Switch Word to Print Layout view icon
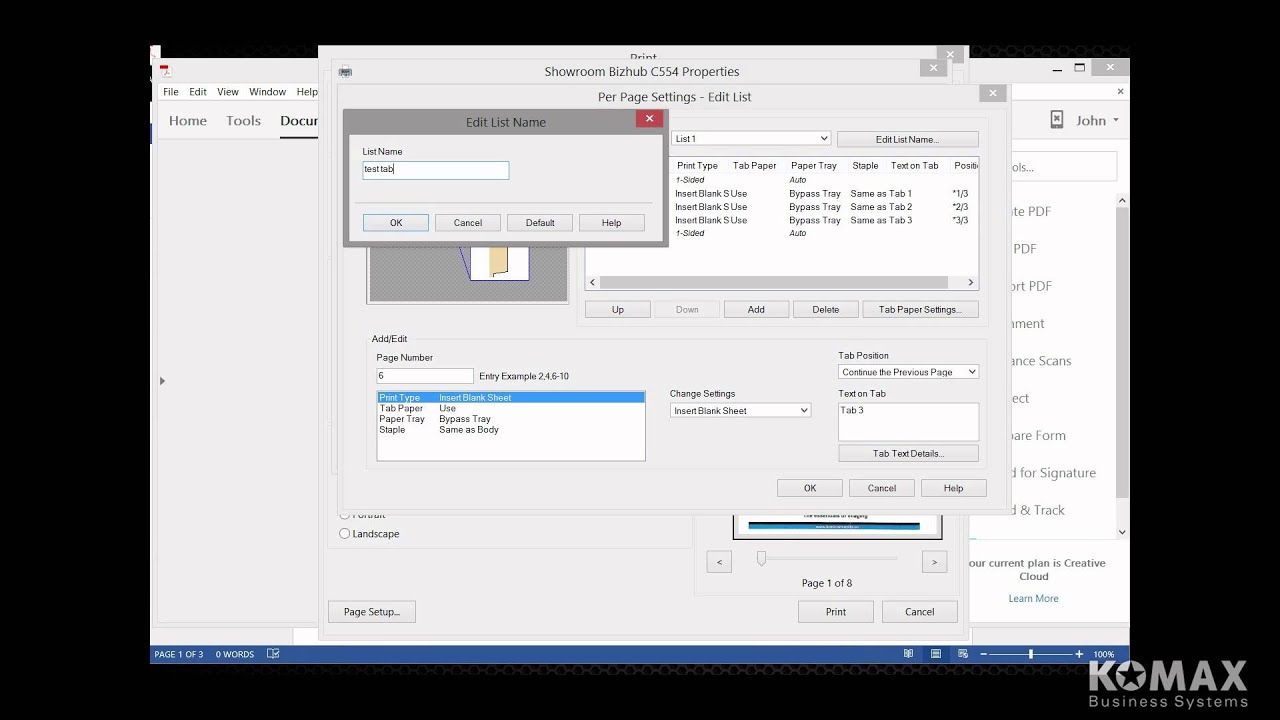 coord(936,654)
